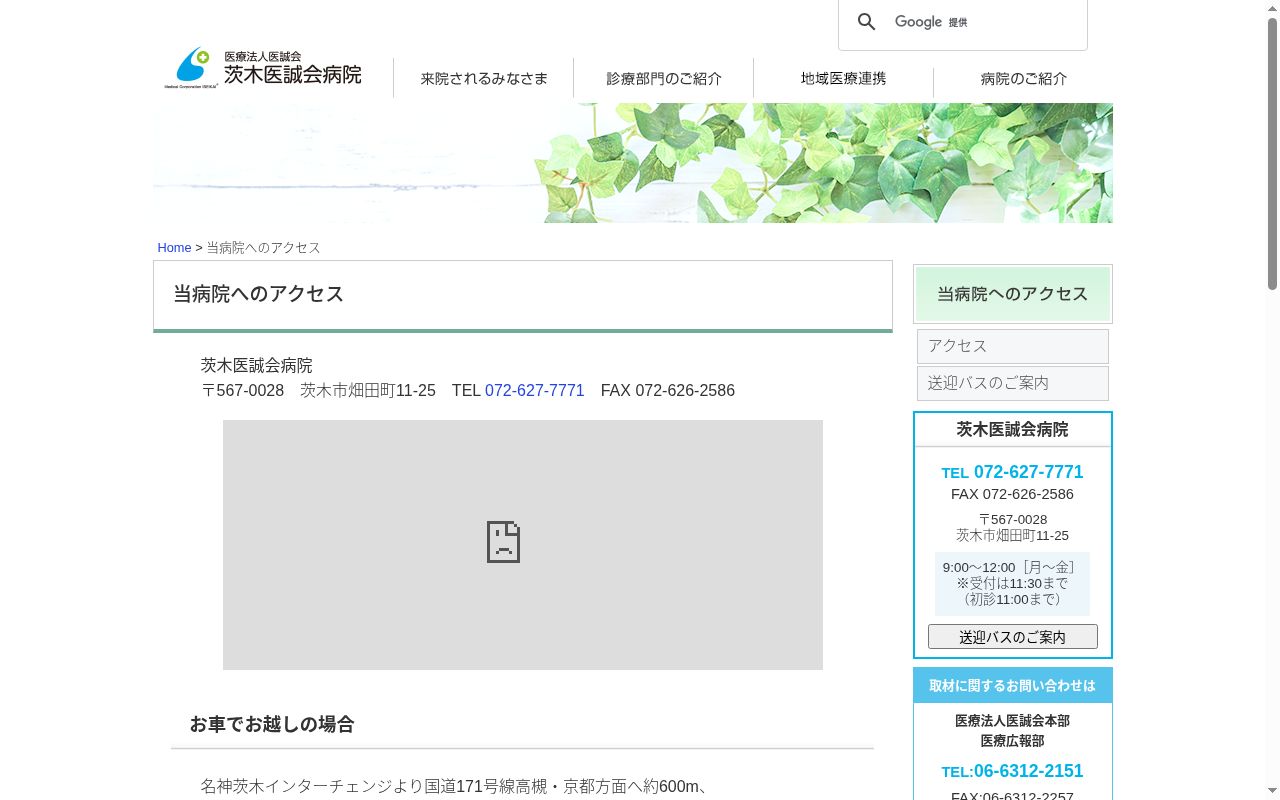Screen dimensions: 1280x800
Task: Open the 病院のご紹介 menu
Action: [x=1023, y=78]
